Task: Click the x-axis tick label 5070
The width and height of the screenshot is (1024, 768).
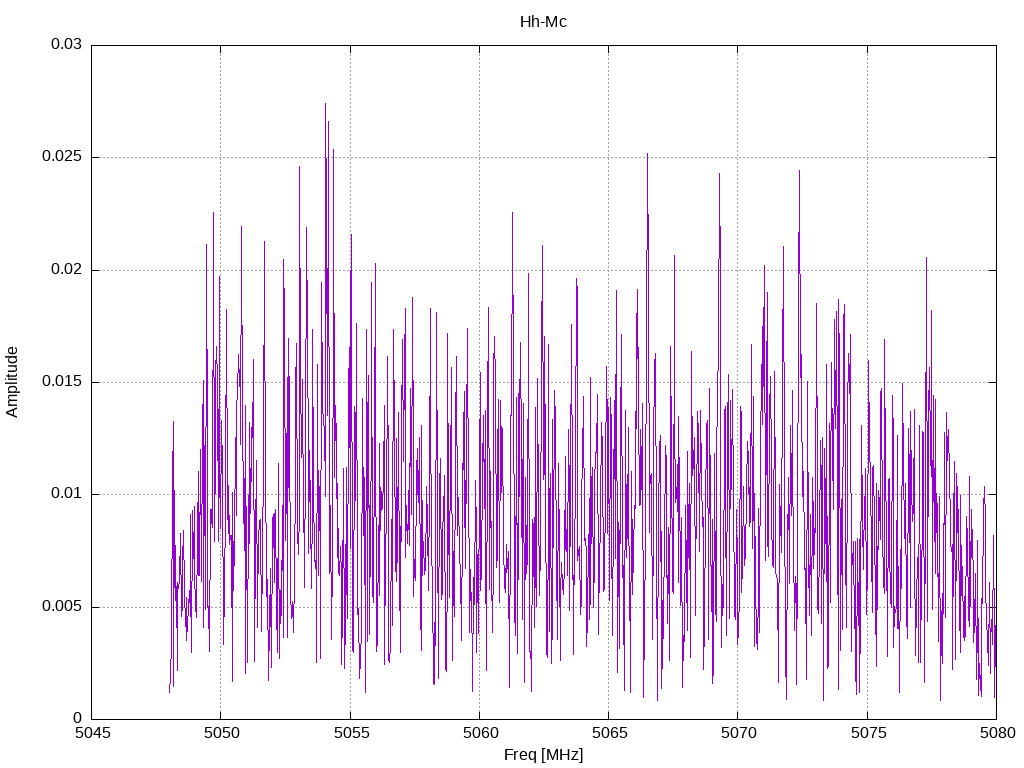Action: click(739, 733)
